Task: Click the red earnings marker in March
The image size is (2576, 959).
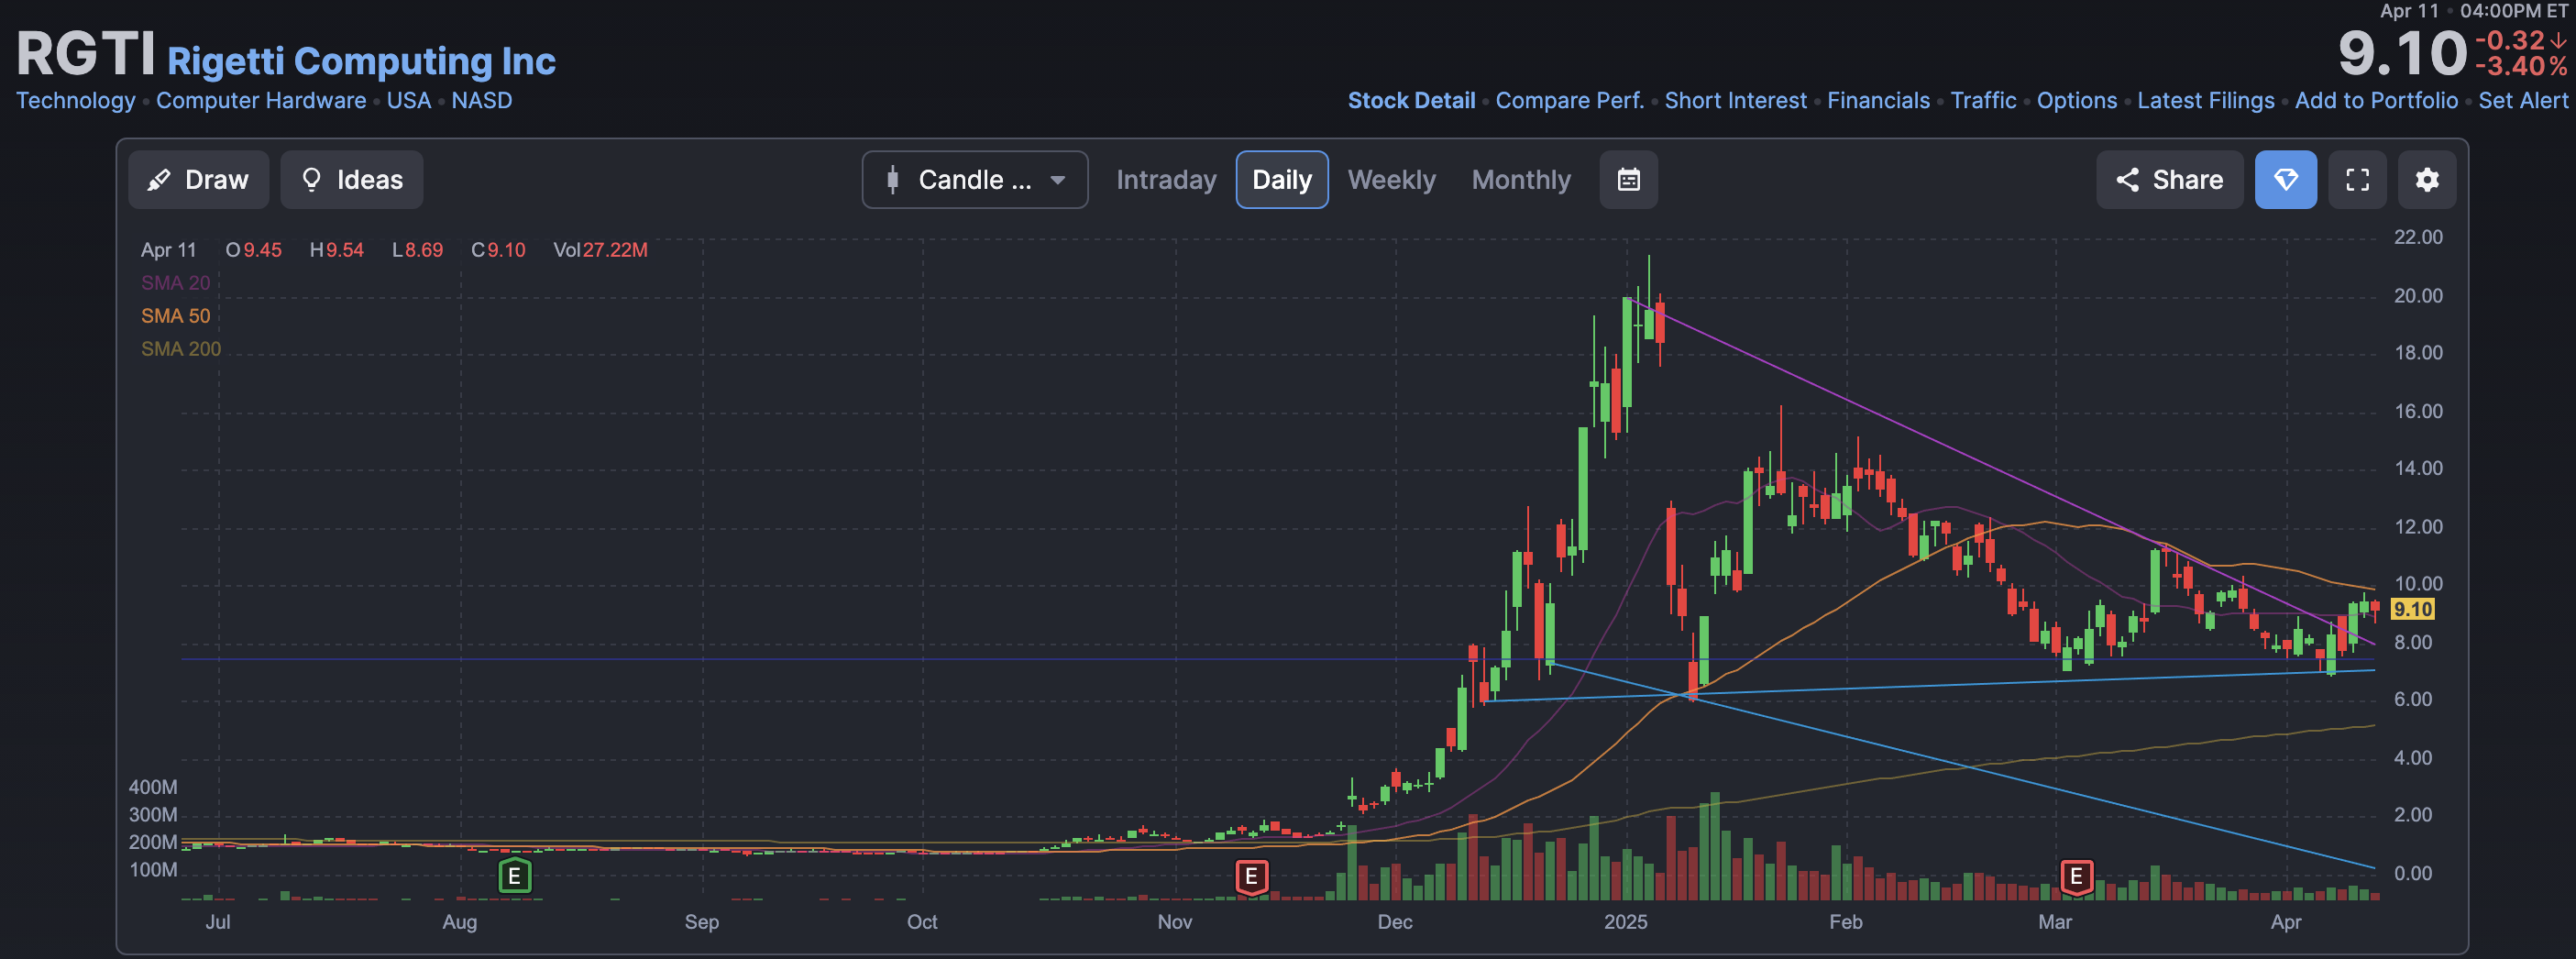Action: (x=2076, y=877)
